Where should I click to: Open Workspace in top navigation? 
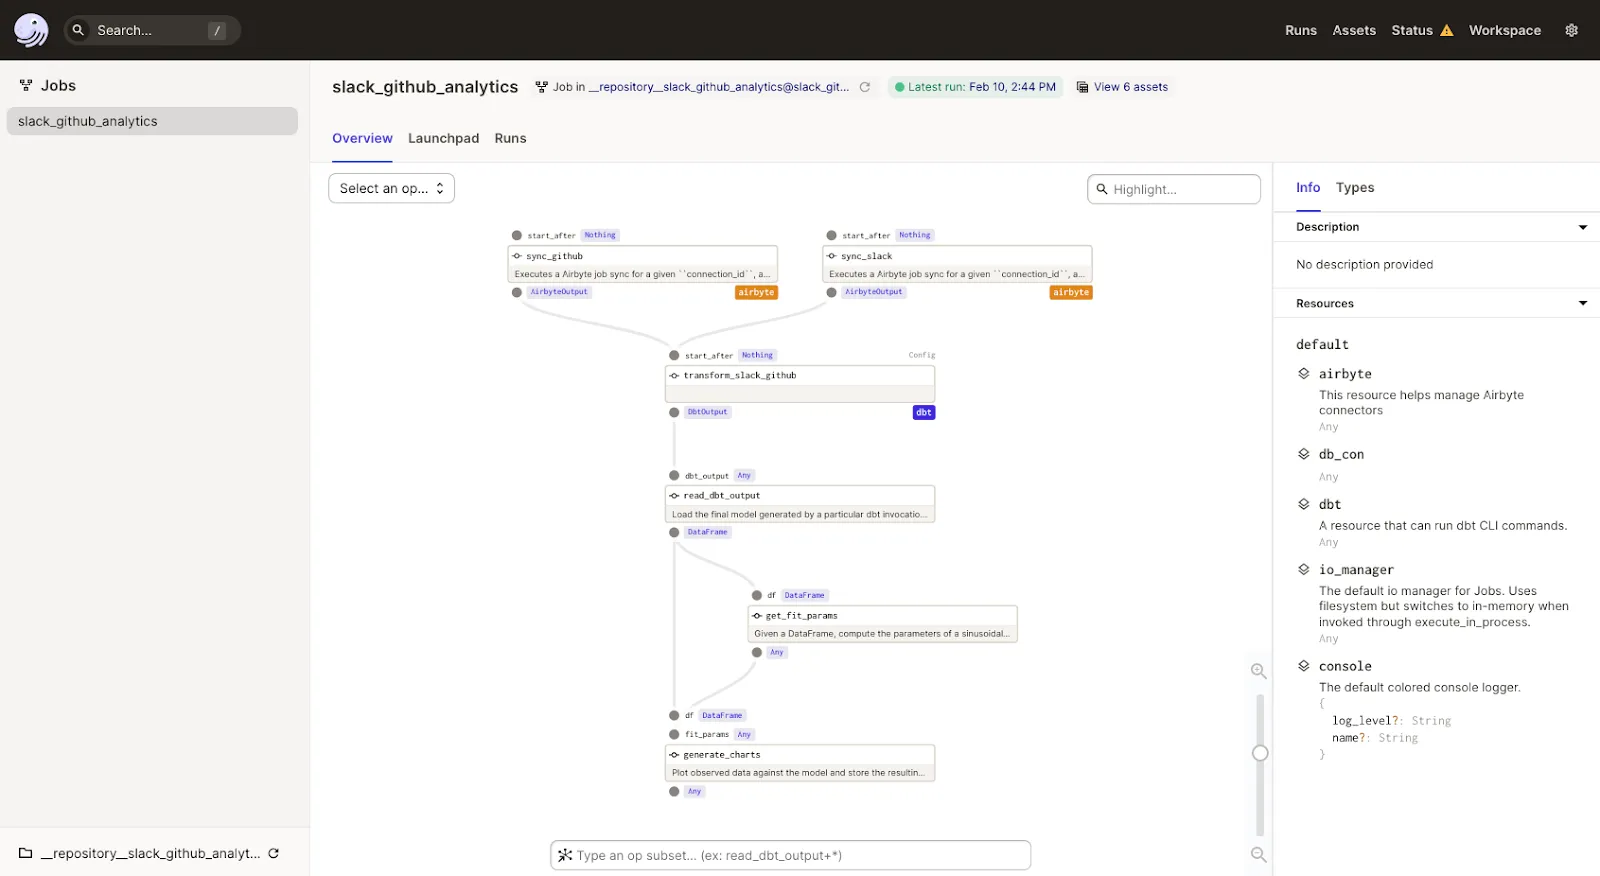pyautogui.click(x=1505, y=30)
